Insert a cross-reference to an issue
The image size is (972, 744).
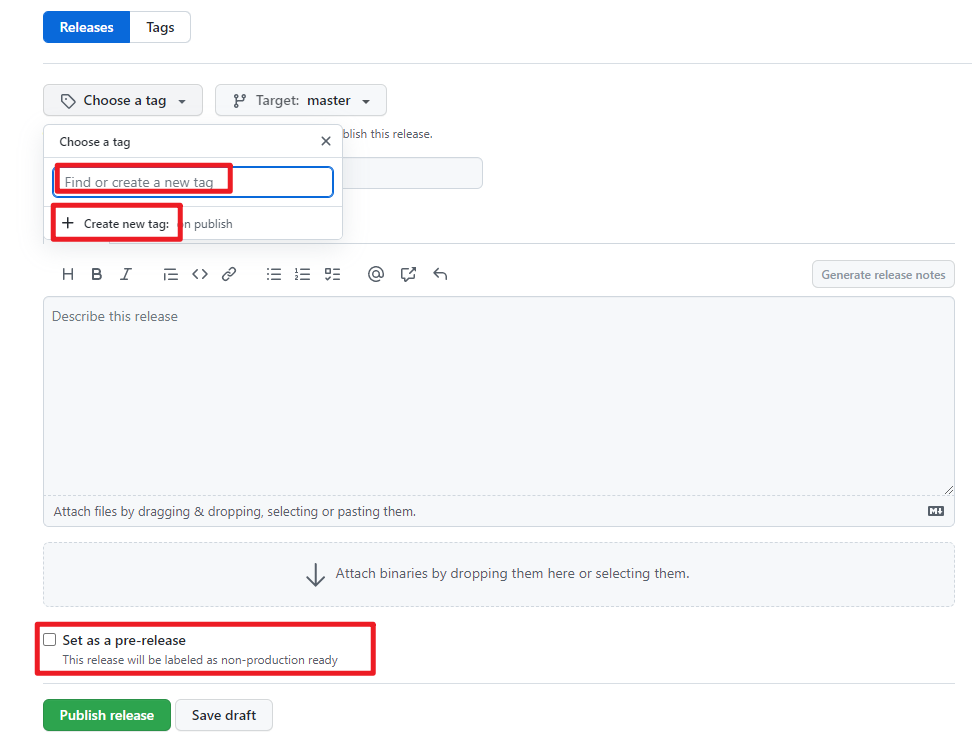[x=408, y=274]
